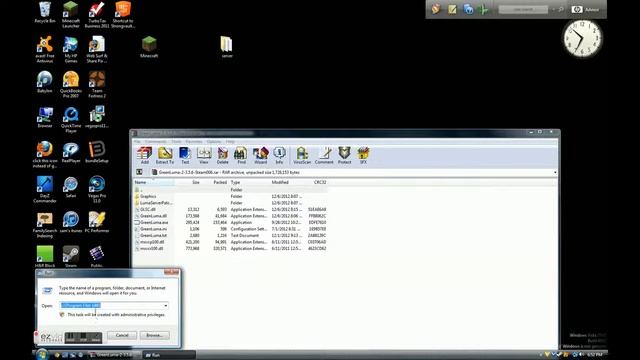
Task: Open the RealPlayer desktop icon
Action: [x=71, y=152]
